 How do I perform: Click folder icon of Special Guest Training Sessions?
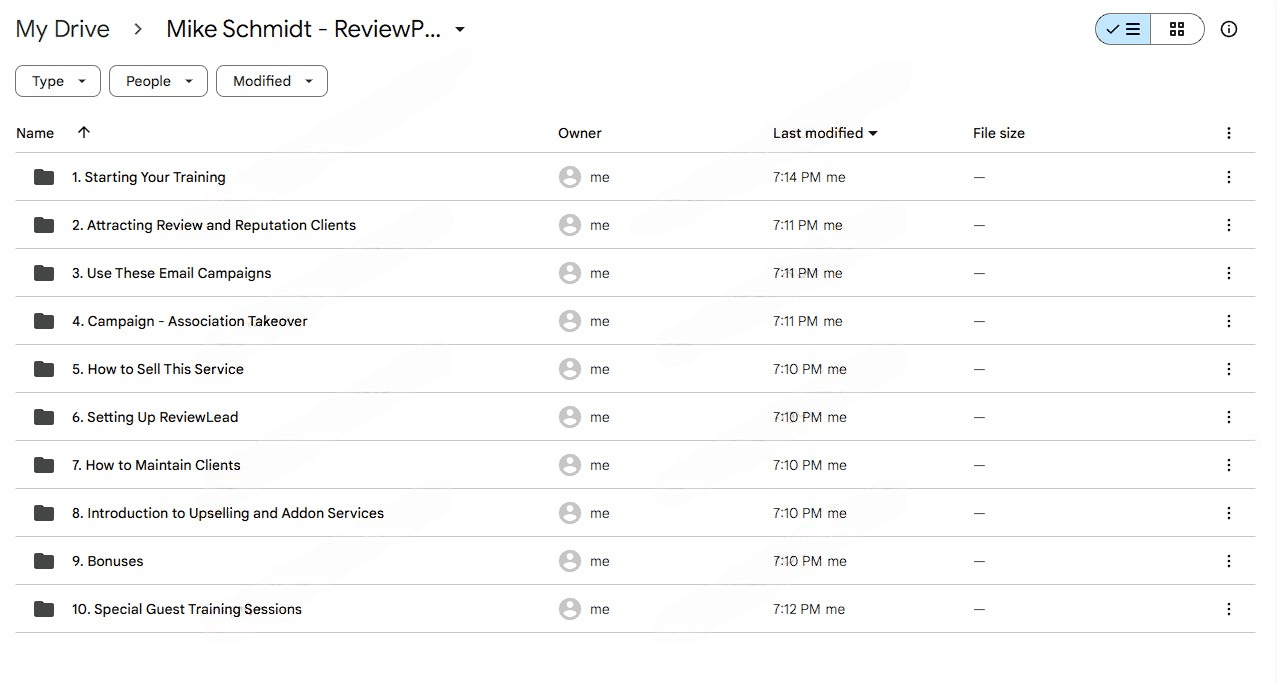44,609
